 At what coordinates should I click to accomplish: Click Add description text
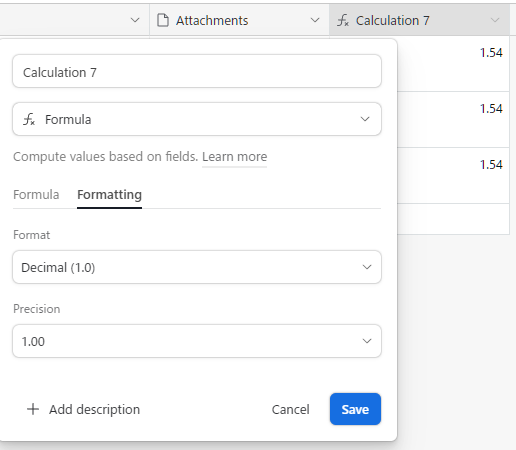pyautogui.click(x=94, y=409)
